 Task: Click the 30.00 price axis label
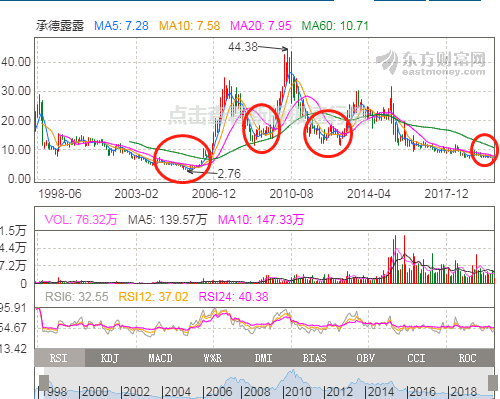click(x=16, y=91)
